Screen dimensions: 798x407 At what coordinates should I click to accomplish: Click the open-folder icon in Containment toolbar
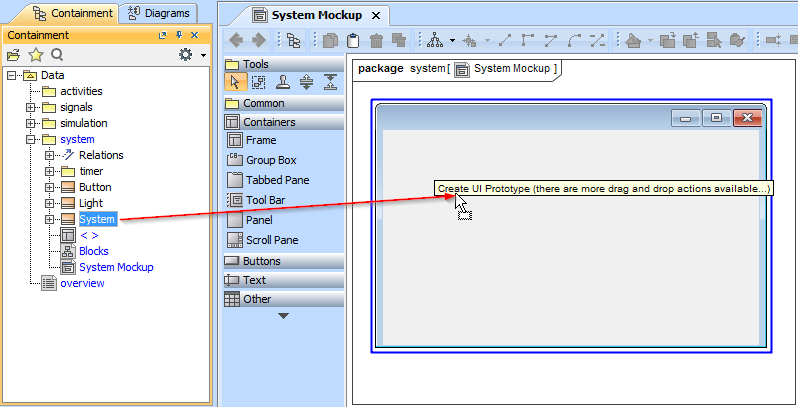coord(13,54)
